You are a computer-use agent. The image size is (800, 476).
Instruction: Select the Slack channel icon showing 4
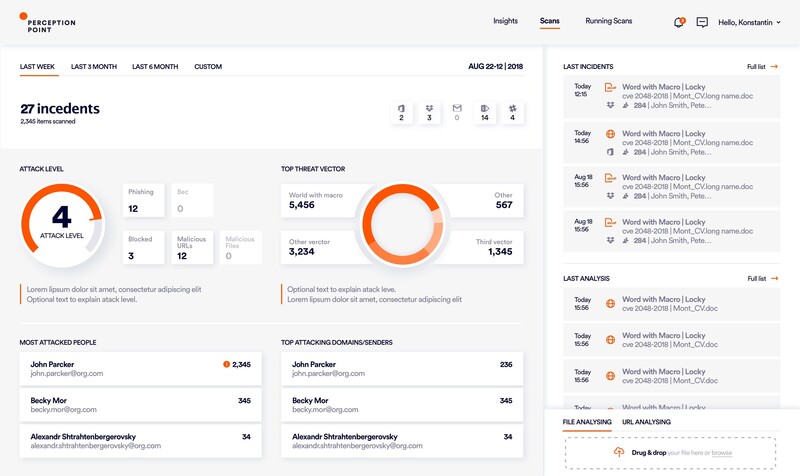pos(512,108)
